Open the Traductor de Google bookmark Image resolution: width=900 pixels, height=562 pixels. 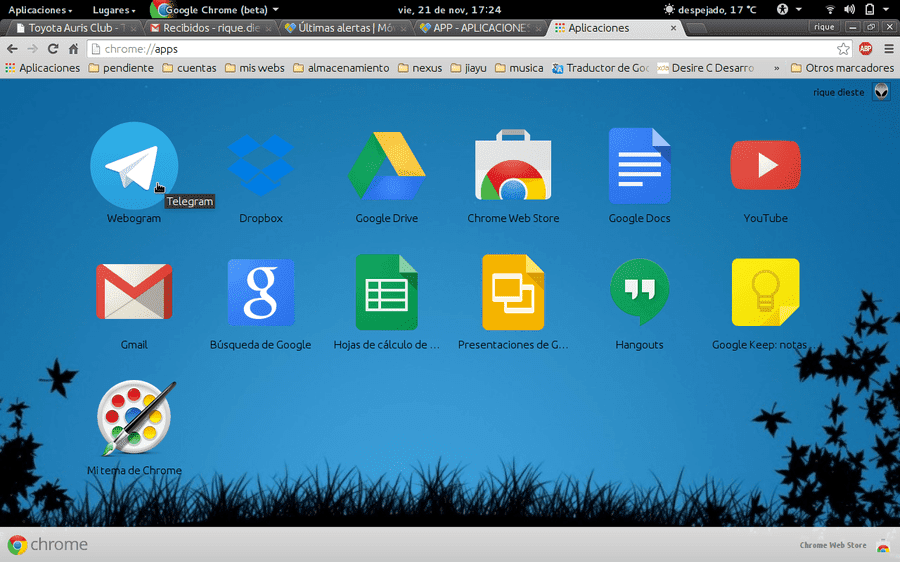tap(600, 68)
